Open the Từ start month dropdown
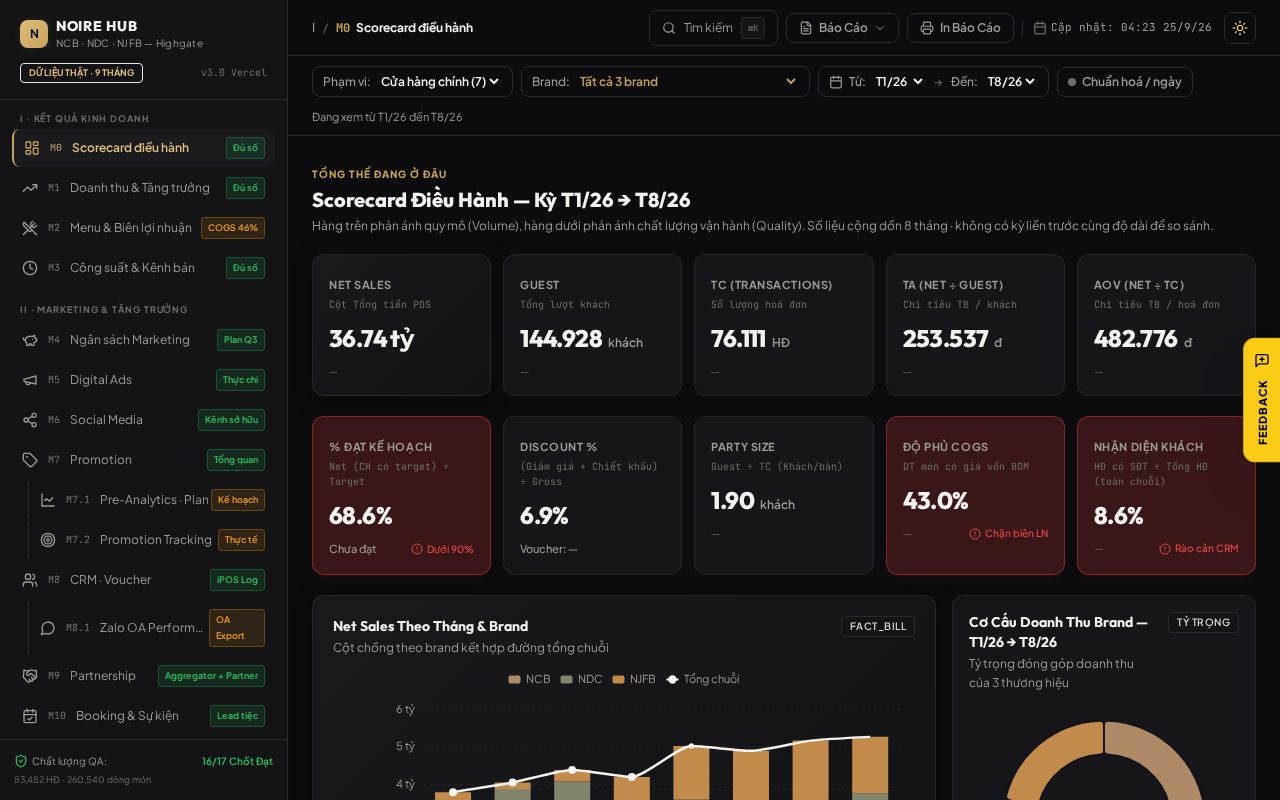The height and width of the screenshot is (800, 1280). [x=899, y=82]
